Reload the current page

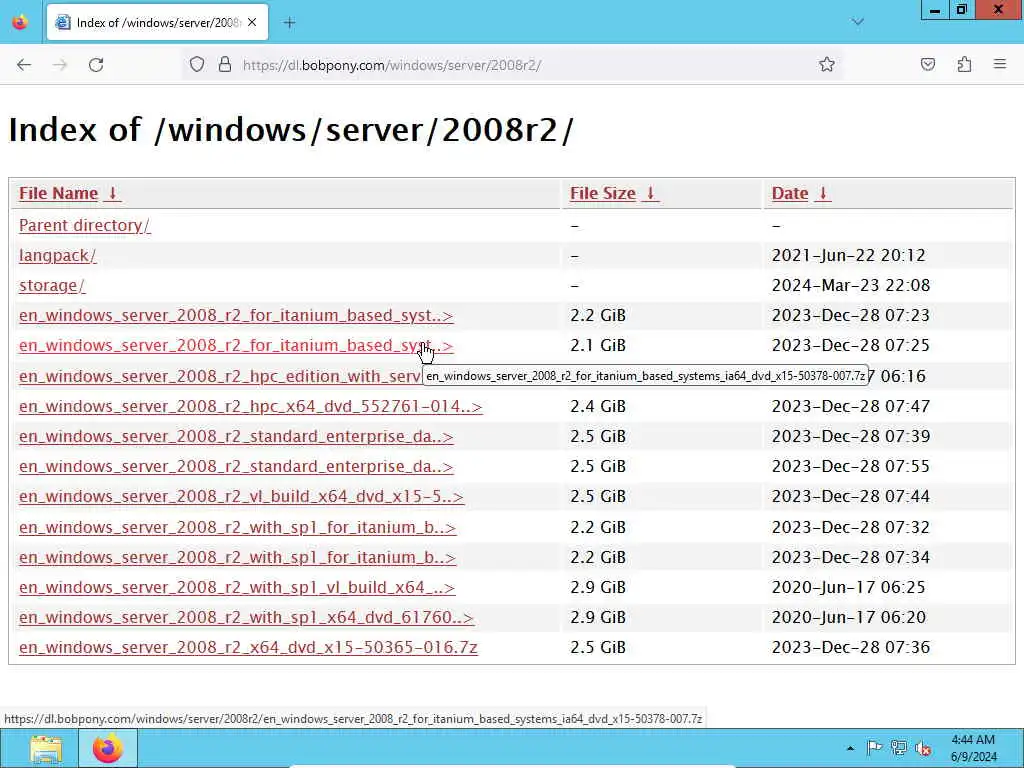96,65
